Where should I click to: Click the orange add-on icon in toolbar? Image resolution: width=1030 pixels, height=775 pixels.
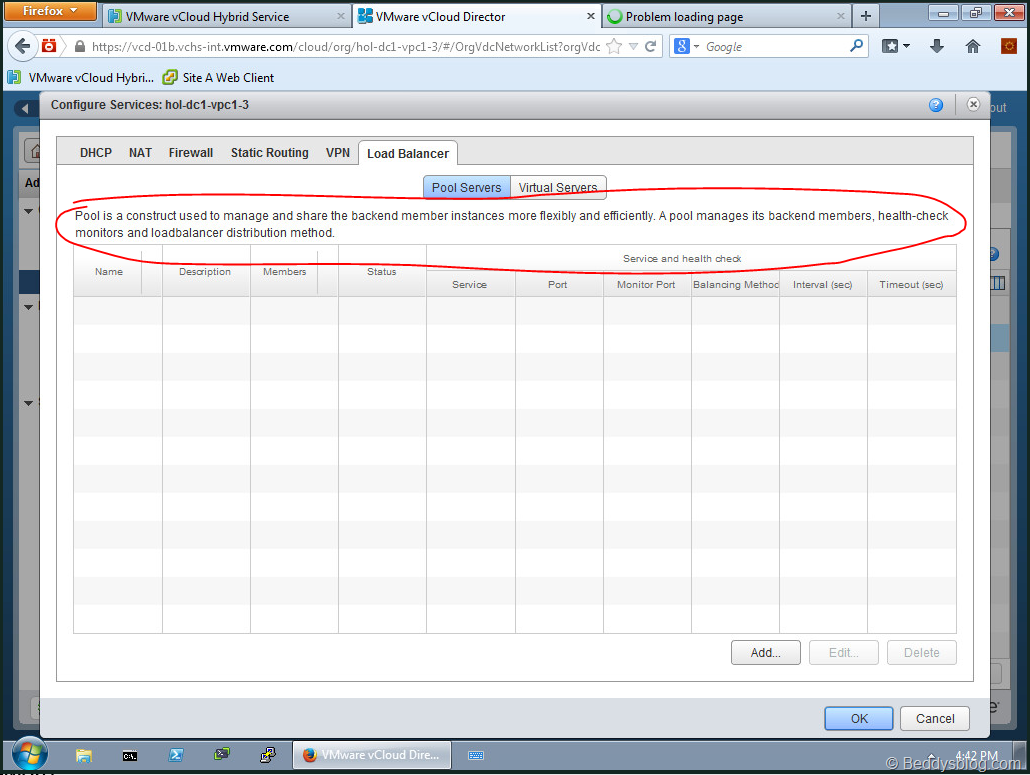[x=1008, y=46]
